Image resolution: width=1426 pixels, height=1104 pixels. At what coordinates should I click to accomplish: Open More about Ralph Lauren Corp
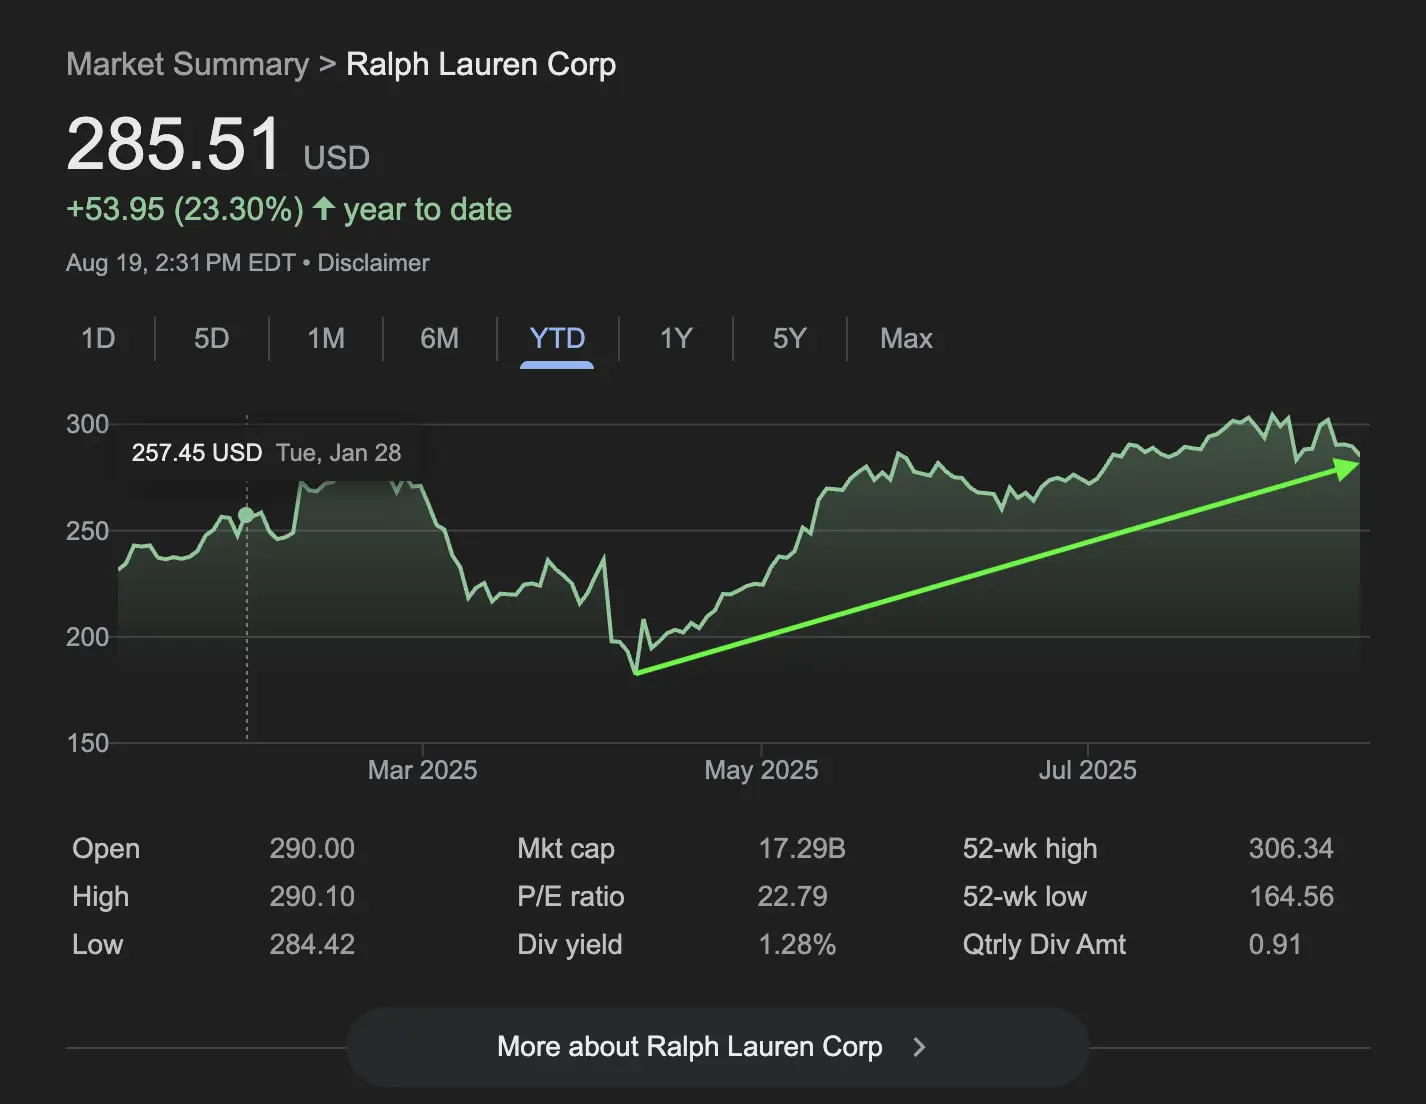(x=717, y=1047)
